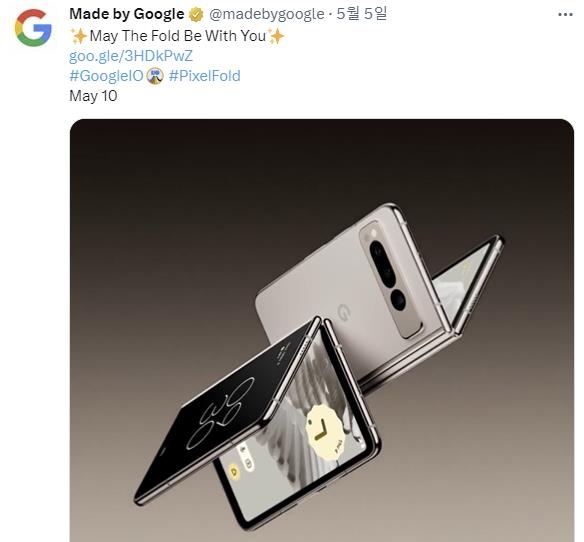
Task: Click the 5월 5일 post date
Action: 361,14
